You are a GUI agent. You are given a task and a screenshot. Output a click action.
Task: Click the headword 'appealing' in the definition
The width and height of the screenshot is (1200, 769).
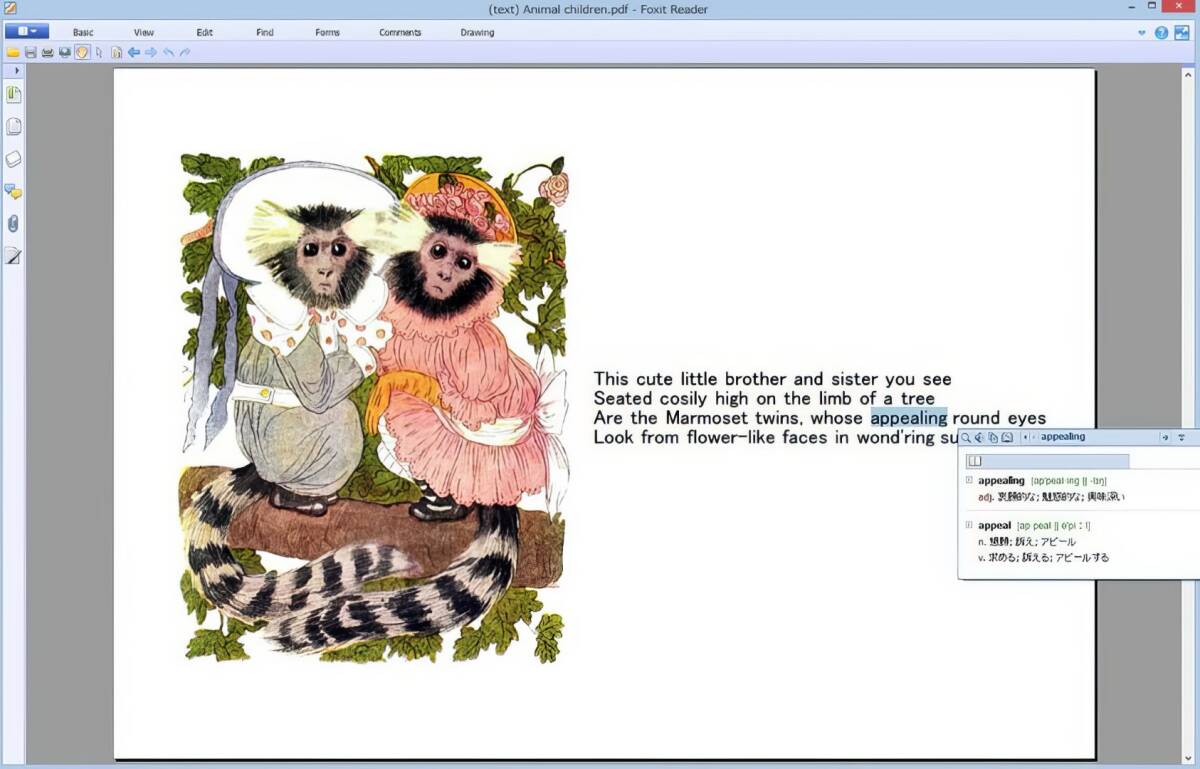pos(1001,481)
